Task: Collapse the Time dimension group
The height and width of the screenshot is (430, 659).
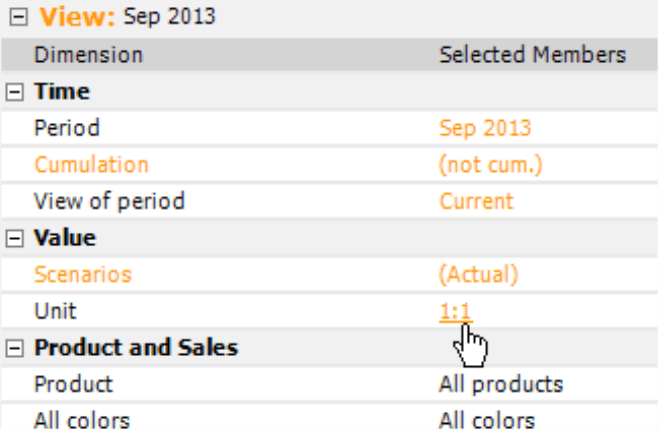Action: 15,92
